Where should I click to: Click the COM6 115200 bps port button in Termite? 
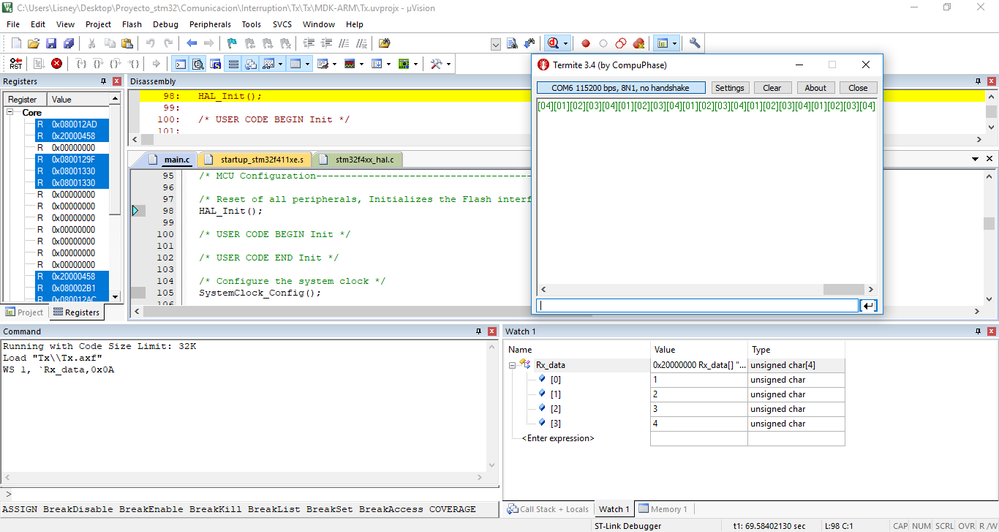point(621,88)
